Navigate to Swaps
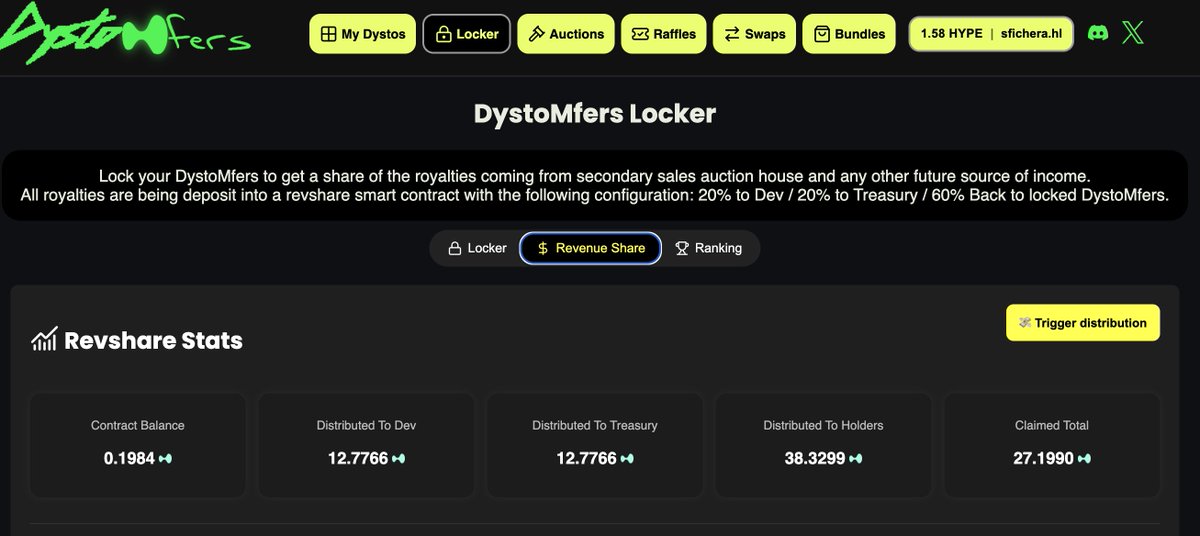 click(755, 34)
